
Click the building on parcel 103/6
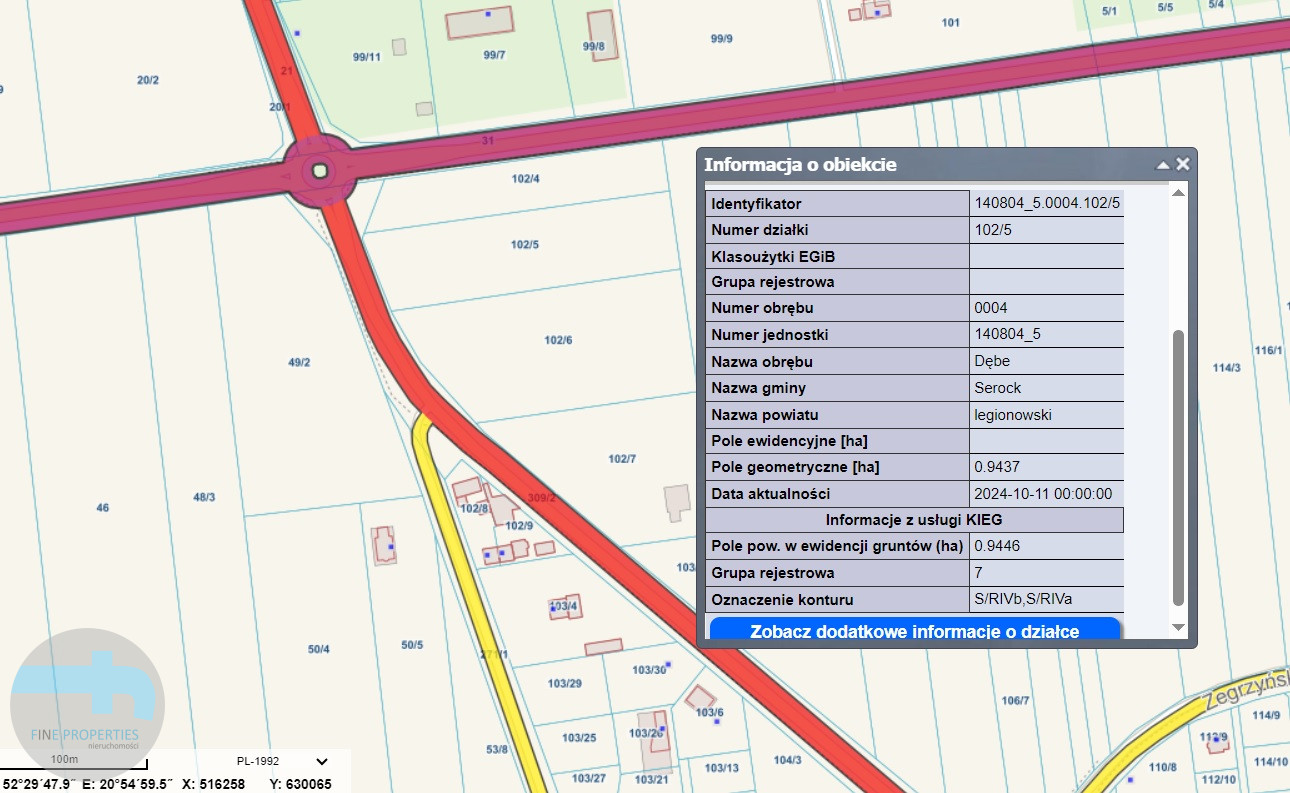click(x=700, y=696)
